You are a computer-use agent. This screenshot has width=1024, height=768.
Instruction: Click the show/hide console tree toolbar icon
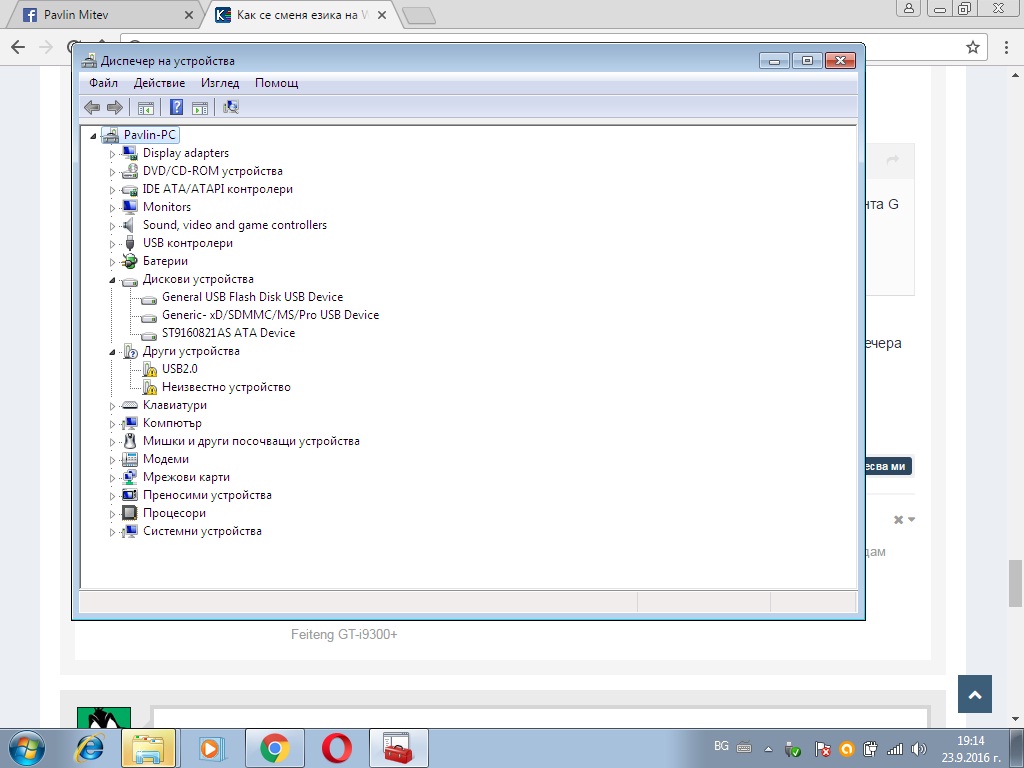[x=146, y=108]
